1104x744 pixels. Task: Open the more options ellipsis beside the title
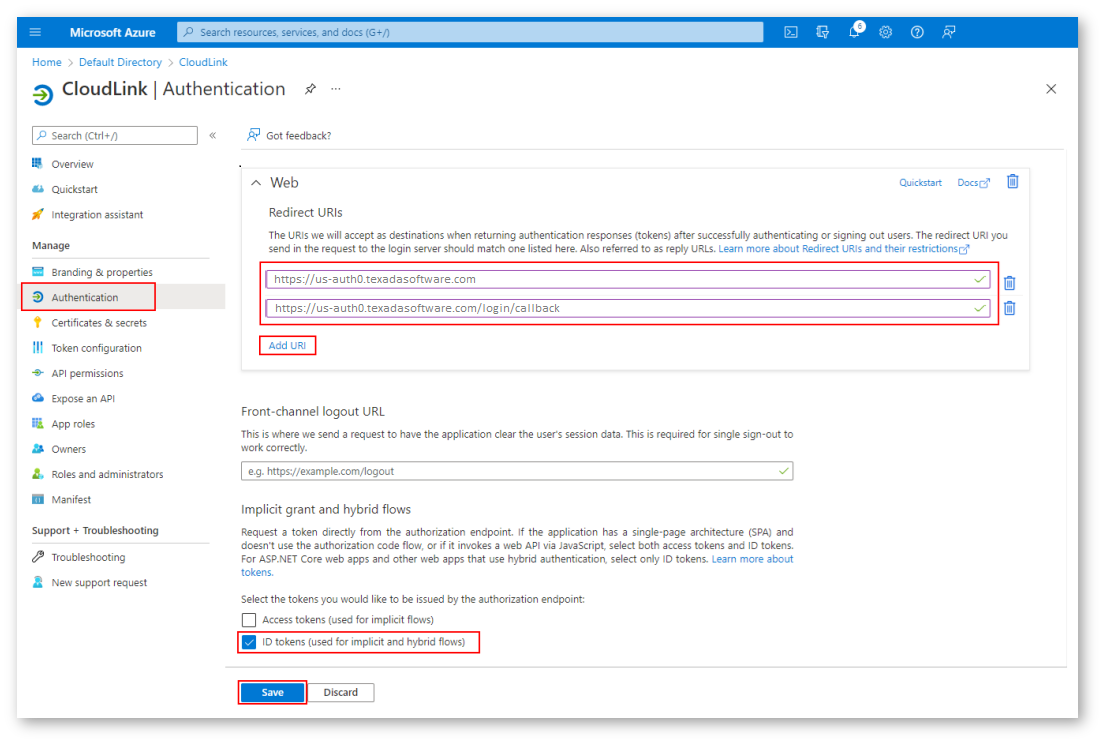[x=336, y=89]
